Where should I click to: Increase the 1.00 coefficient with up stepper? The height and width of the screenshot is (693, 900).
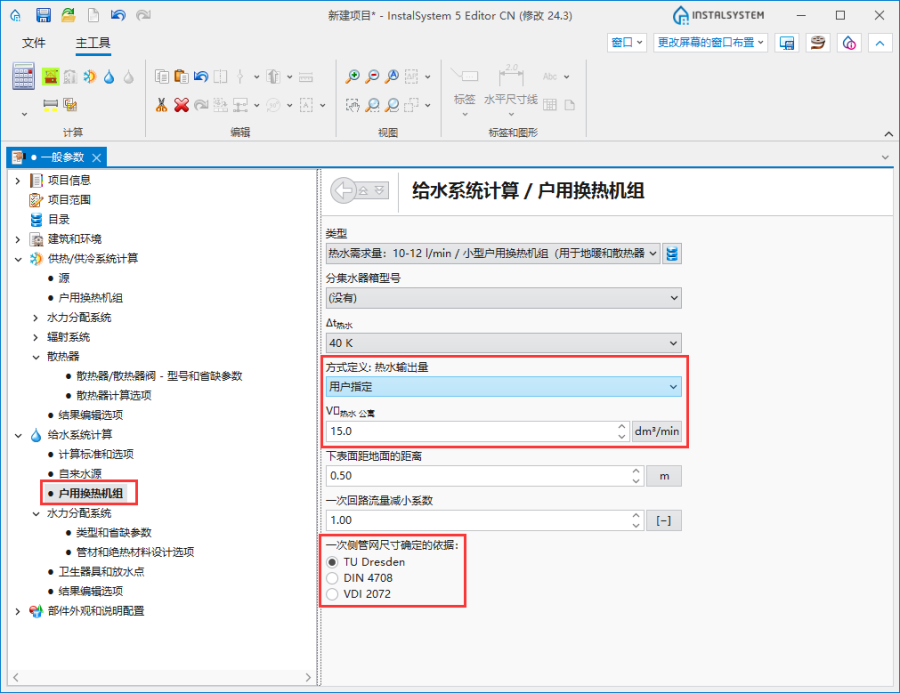pyautogui.click(x=636, y=516)
